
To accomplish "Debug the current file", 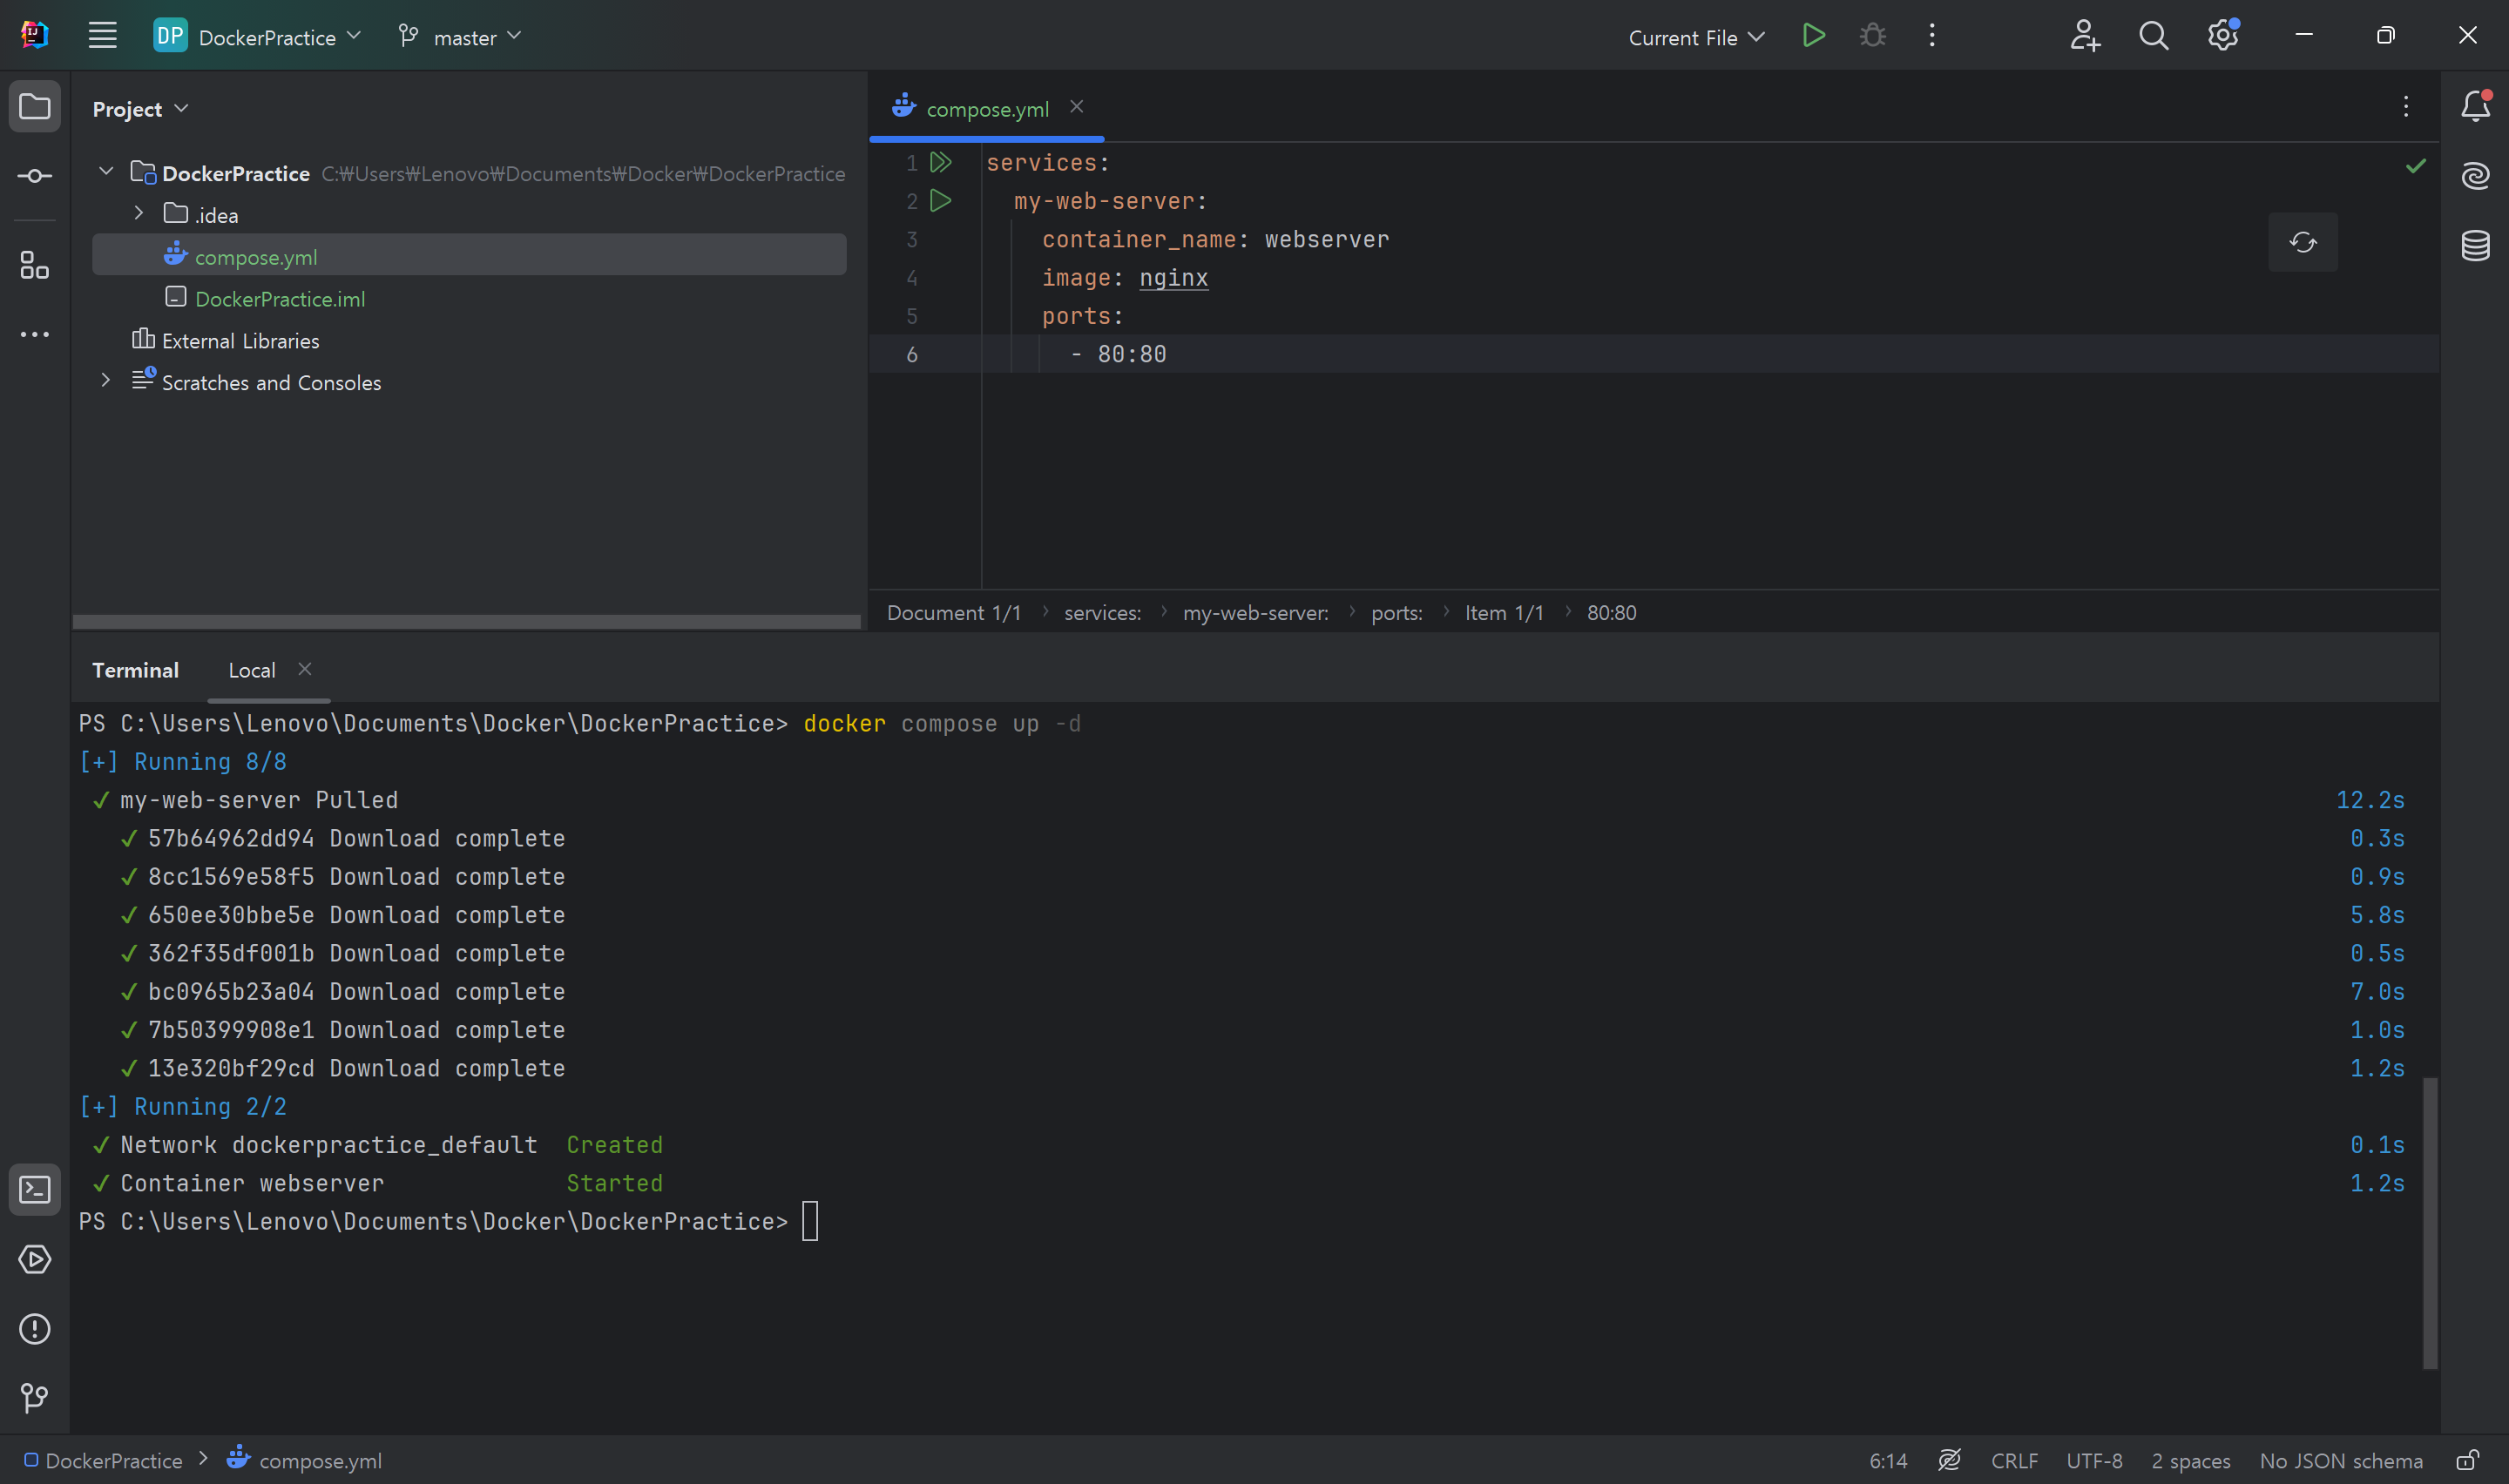I will click(1873, 36).
